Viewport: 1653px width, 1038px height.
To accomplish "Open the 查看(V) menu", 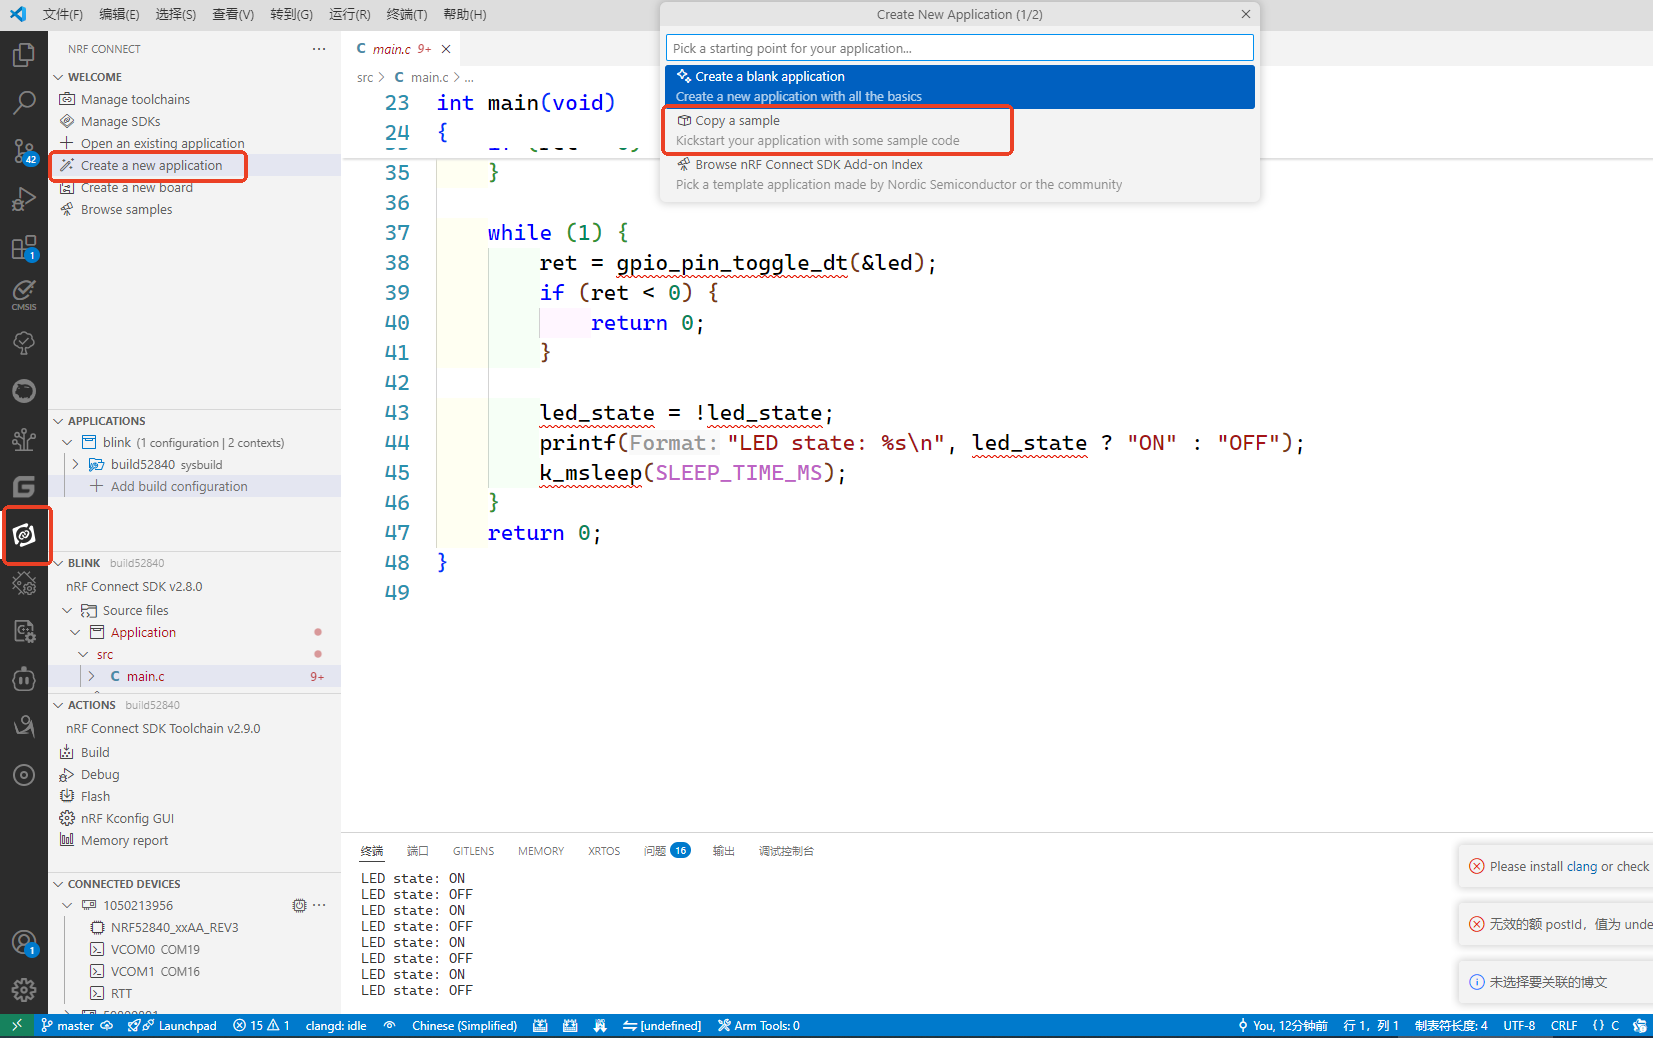I will point(233,14).
